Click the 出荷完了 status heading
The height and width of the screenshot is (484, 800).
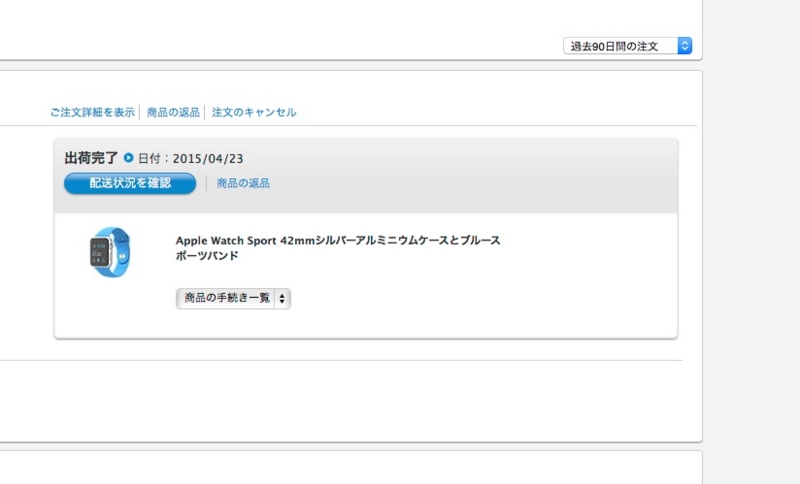91,158
